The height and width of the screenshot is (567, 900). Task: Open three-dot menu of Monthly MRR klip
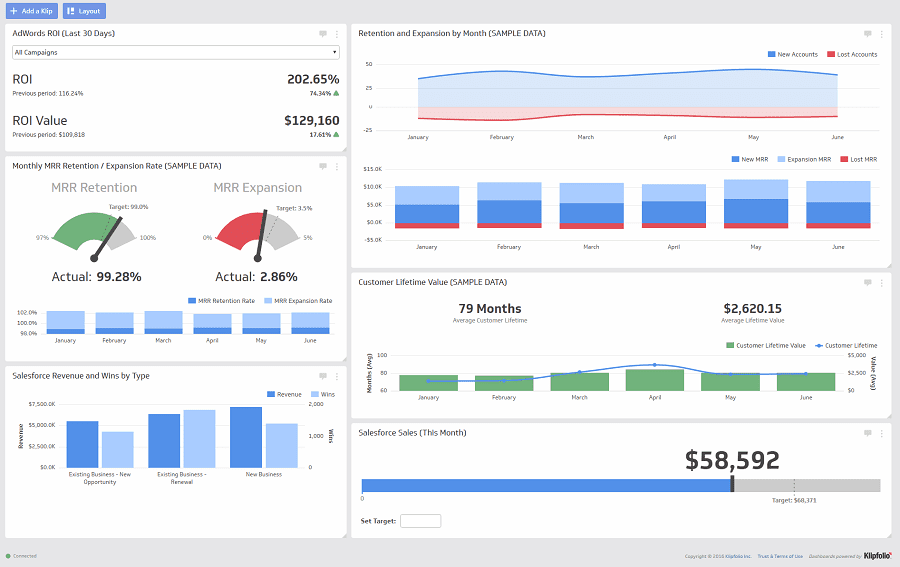coord(336,166)
